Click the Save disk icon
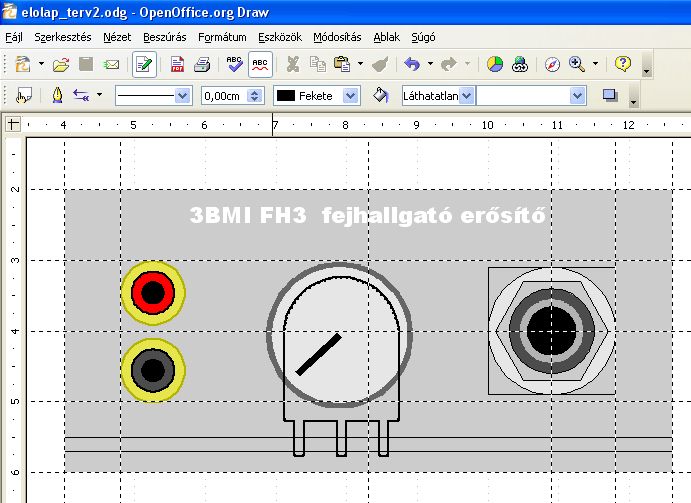 tap(86, 64)
